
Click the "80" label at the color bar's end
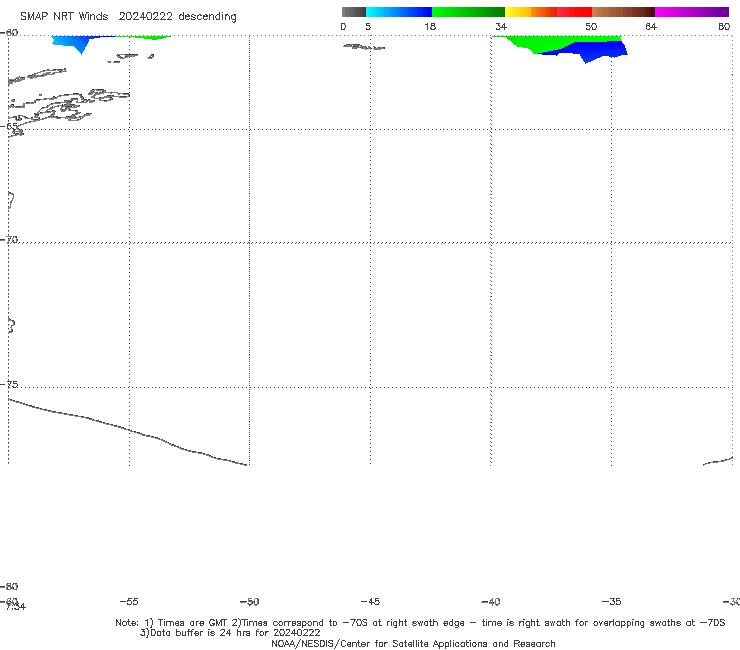(x=724, y=26)
